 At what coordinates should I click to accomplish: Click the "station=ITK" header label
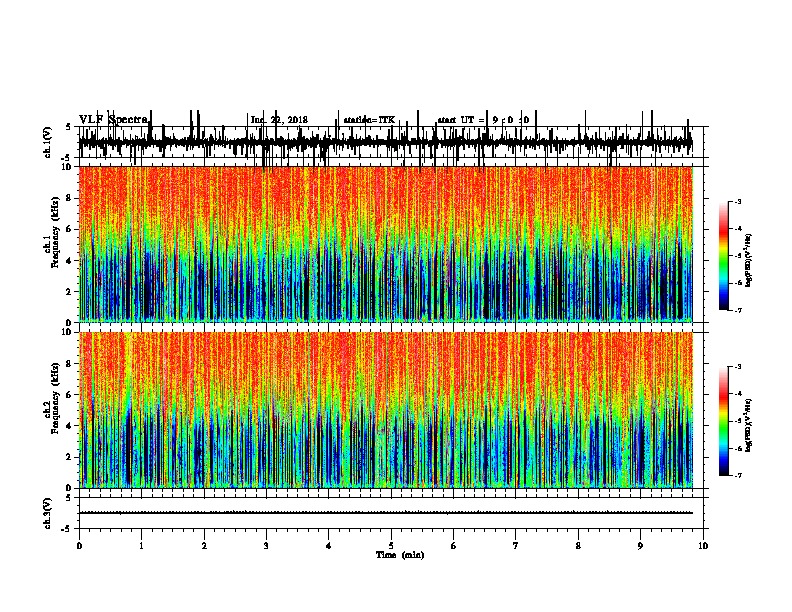(369, 120)
